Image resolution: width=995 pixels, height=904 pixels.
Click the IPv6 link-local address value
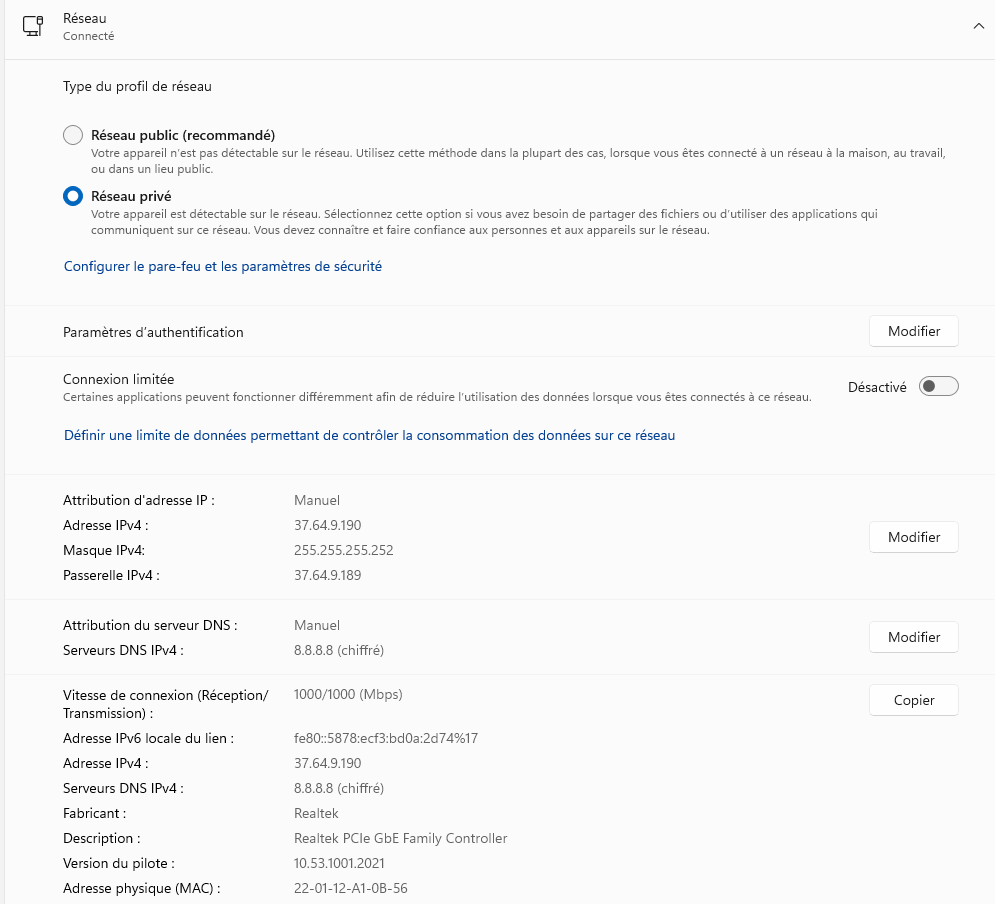pos(385,738)
